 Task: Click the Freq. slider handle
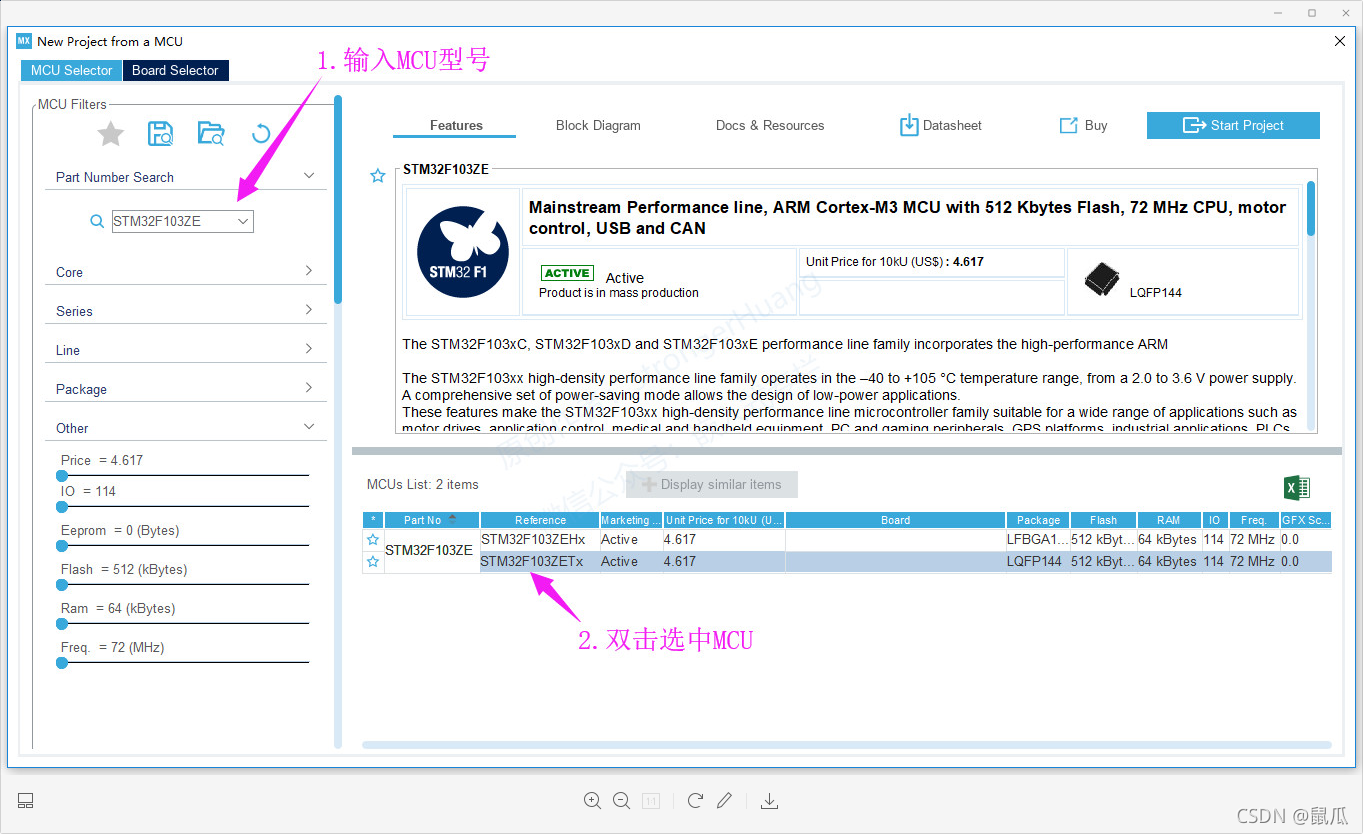(62, 663)
